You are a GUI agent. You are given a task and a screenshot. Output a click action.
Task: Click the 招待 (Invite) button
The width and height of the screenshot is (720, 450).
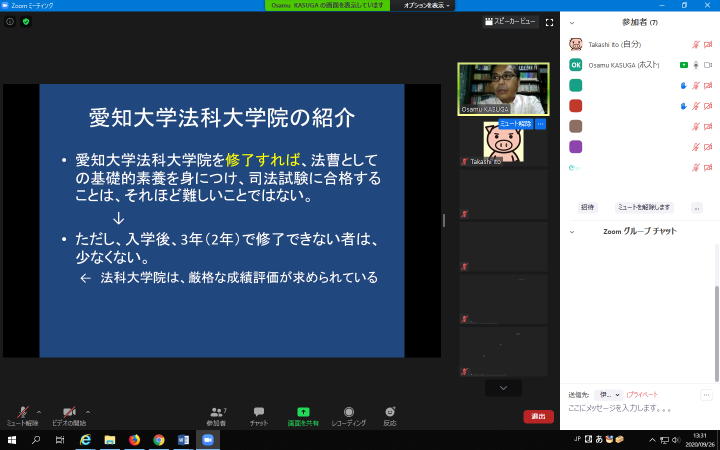click(x=588, y=207)
